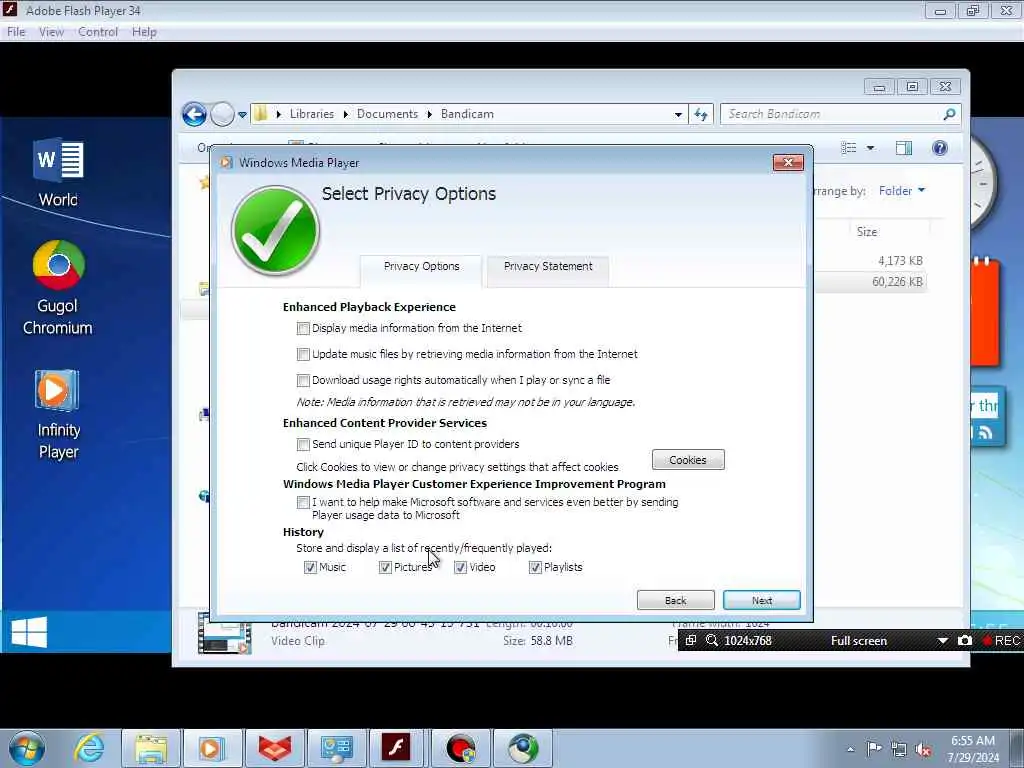
Task: Launch the Infinity Player desktop icon
Action: (x=58, y=414)
